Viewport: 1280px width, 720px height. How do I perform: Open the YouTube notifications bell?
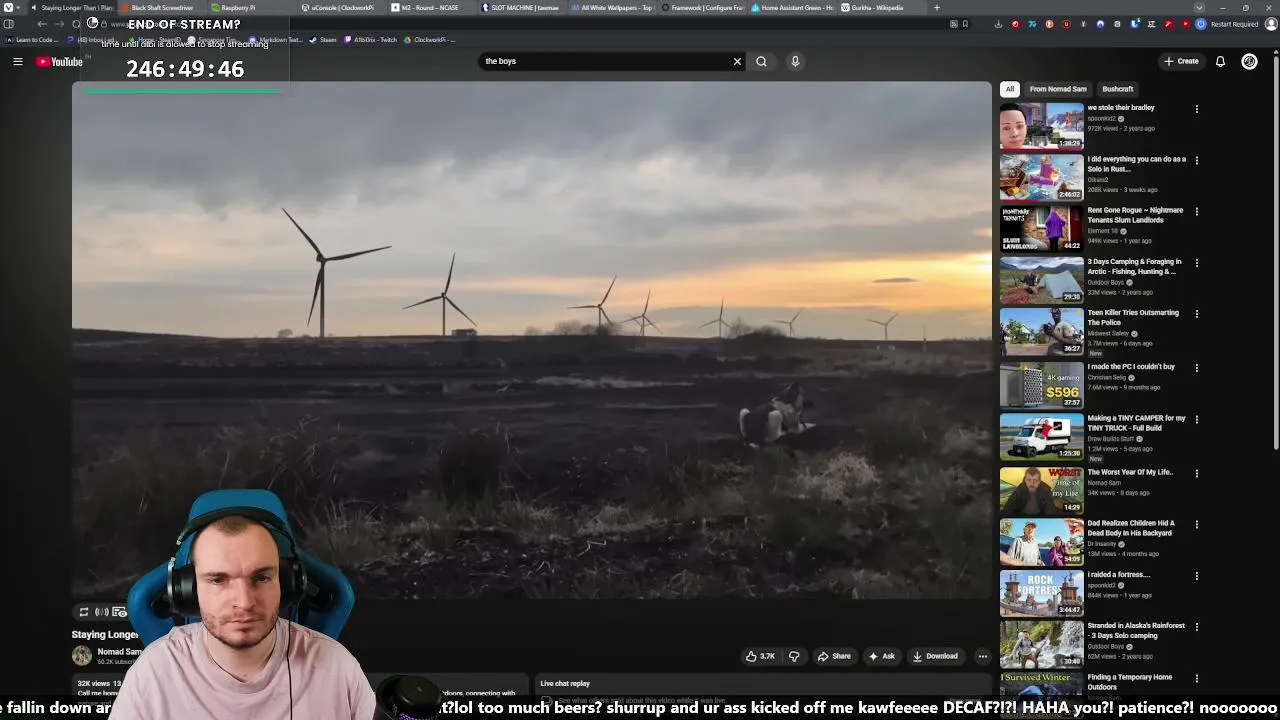point(1220,61)
